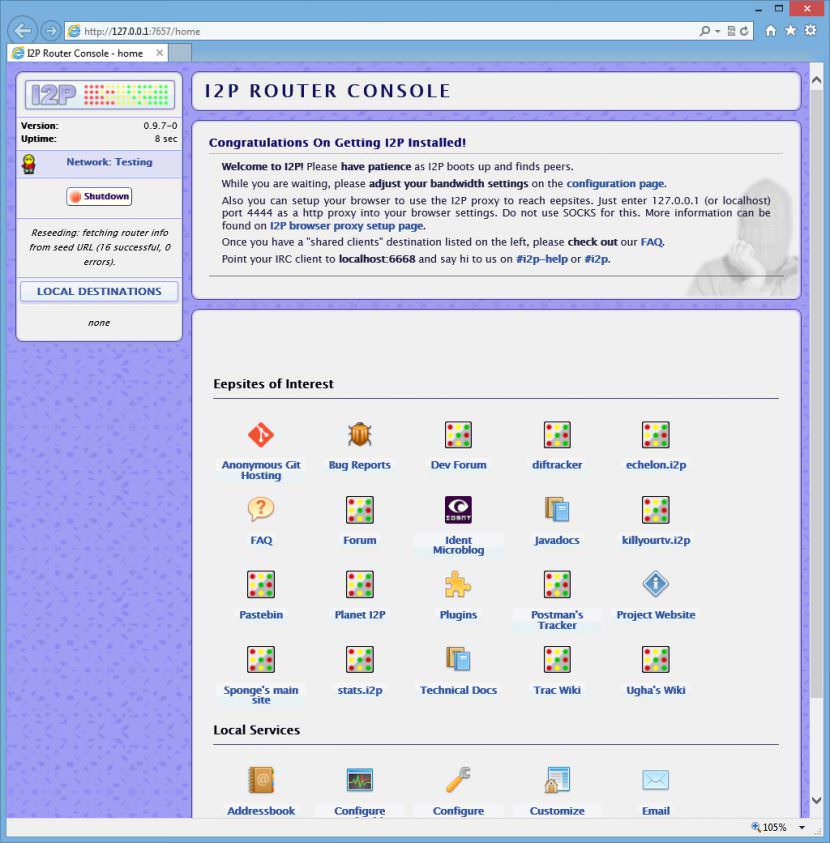Follow the #i2p IRC channel link

point(596,259)
